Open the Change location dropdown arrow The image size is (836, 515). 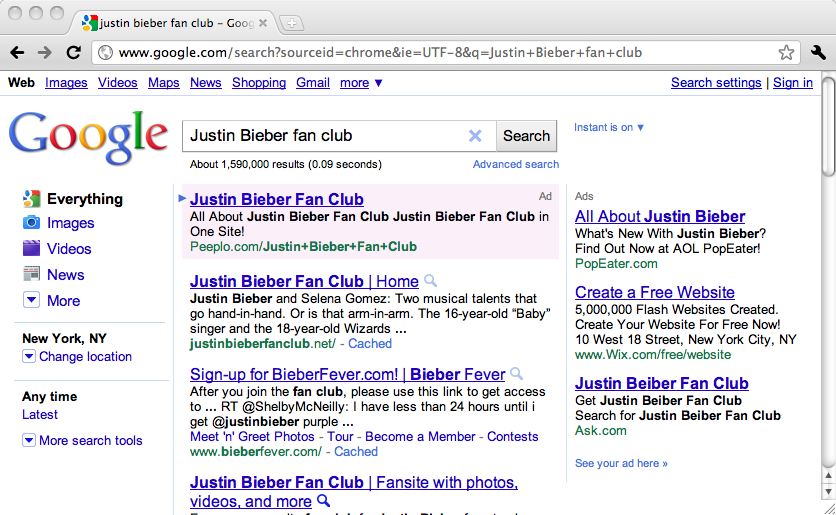coord(29,356)
